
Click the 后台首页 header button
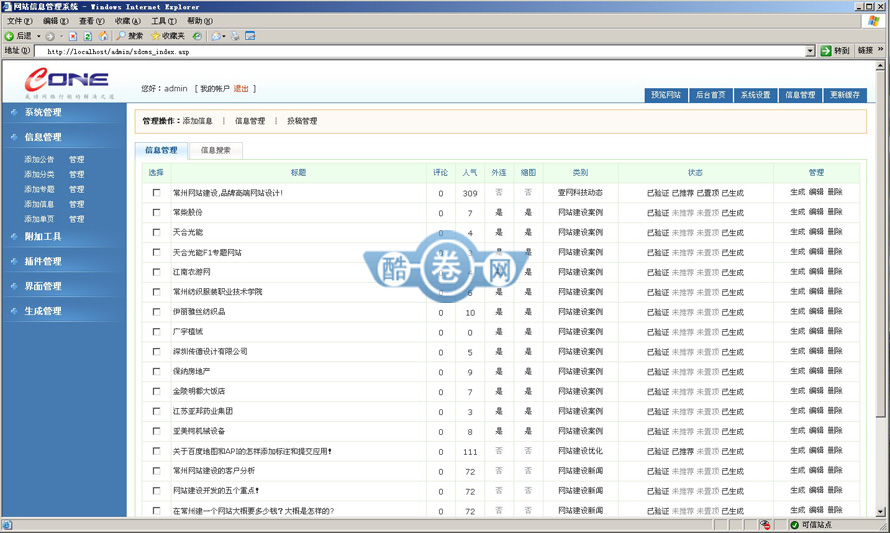[x=711, y=95]
